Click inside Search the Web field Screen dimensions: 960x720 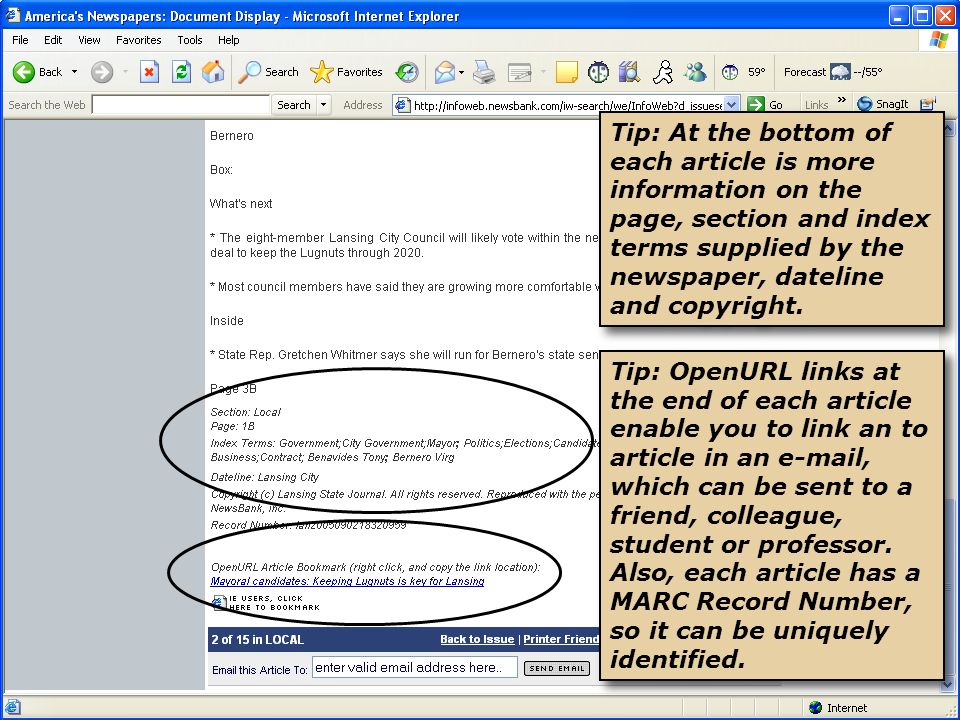pos(181,105)
